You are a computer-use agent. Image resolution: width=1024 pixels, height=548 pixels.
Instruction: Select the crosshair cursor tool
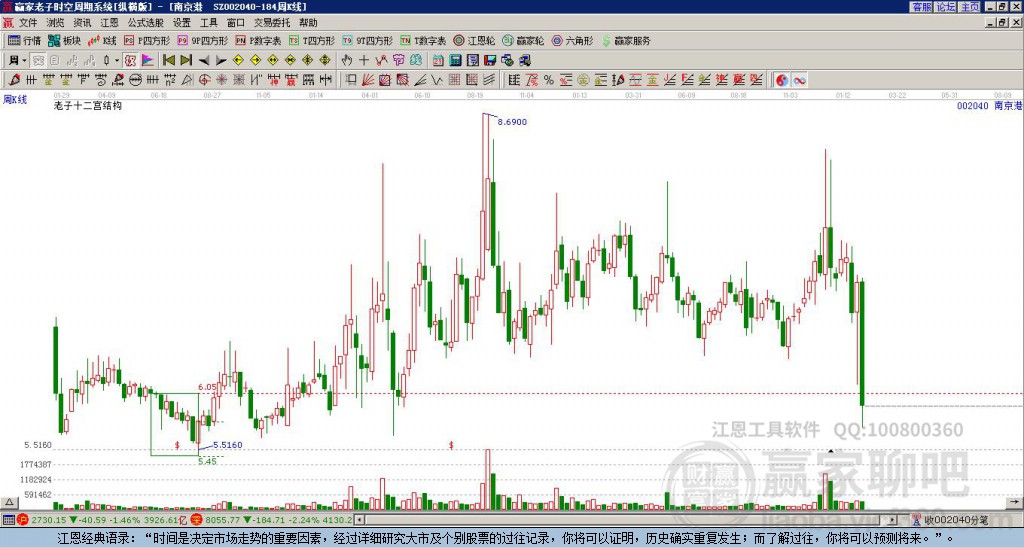coord(364,61)
